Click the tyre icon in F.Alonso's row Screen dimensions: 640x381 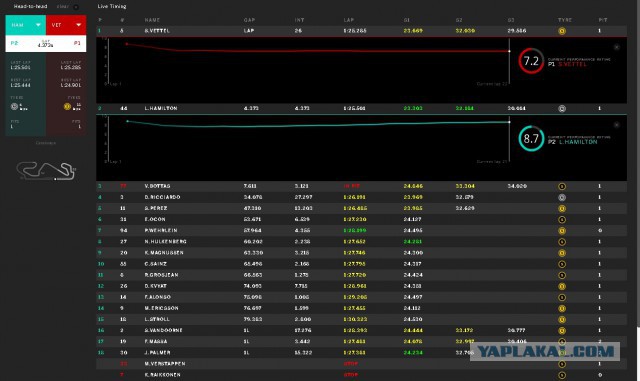pyautogui.click(x=562, y=297)
